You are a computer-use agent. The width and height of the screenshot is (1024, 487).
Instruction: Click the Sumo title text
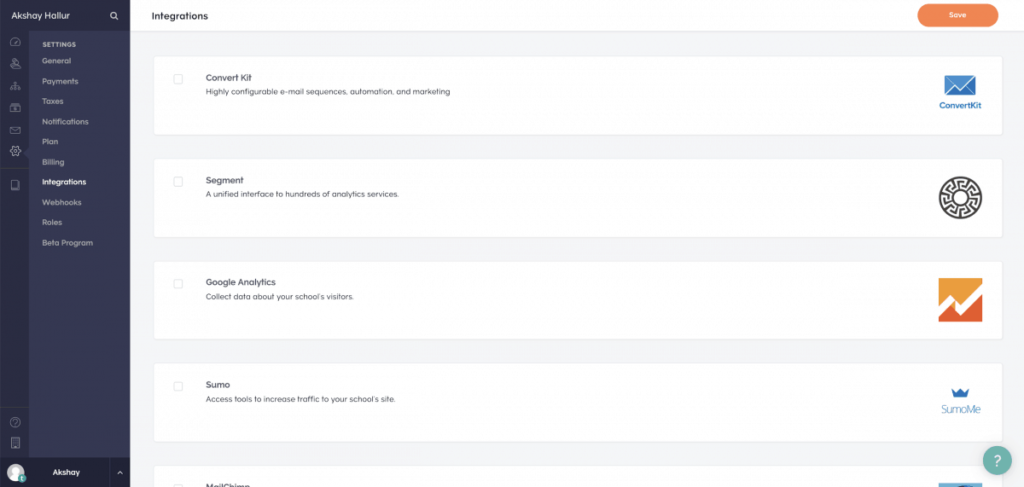click(x=217, y=385)
